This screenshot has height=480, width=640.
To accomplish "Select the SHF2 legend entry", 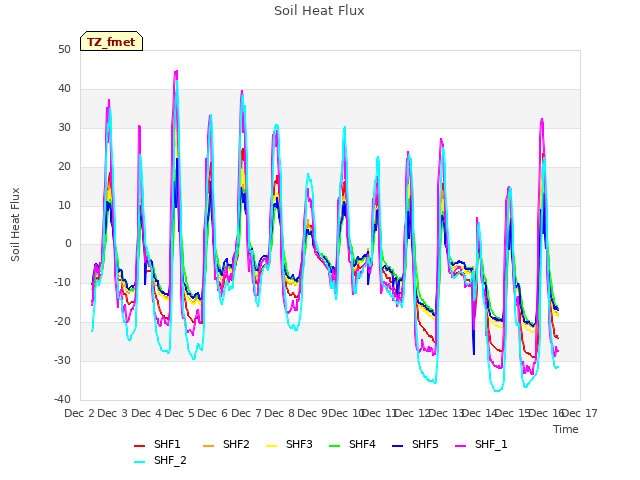I will [x=226, y=444].
